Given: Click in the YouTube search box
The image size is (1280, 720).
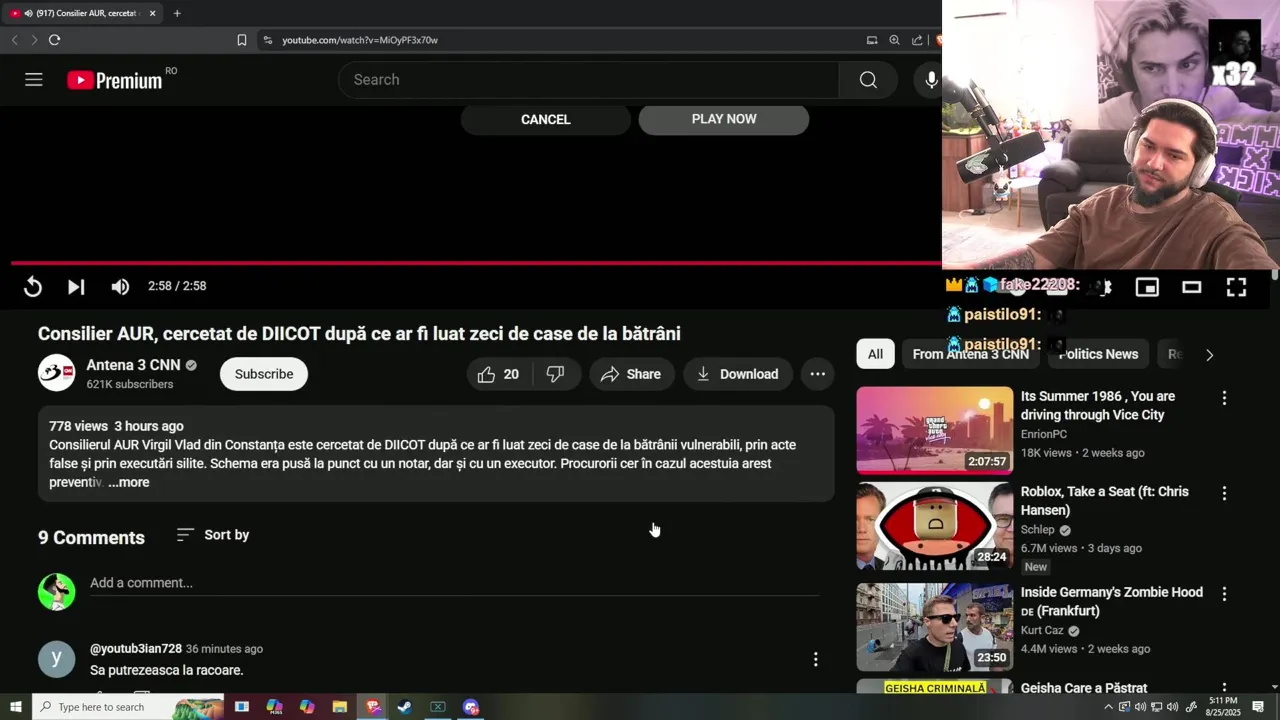Looking at the screenshot, I should click(590, 80).
